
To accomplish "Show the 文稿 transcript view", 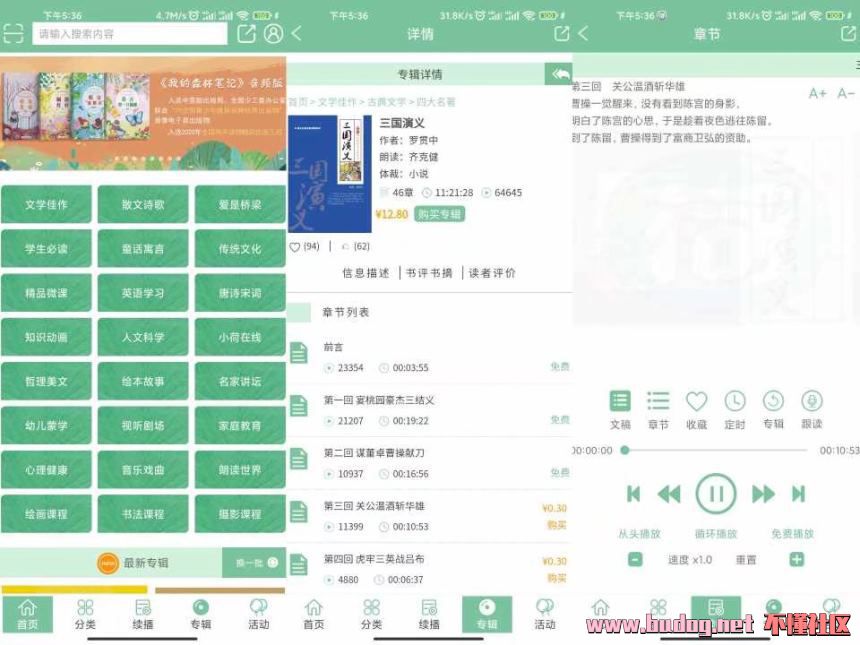I will pos(620,409).
